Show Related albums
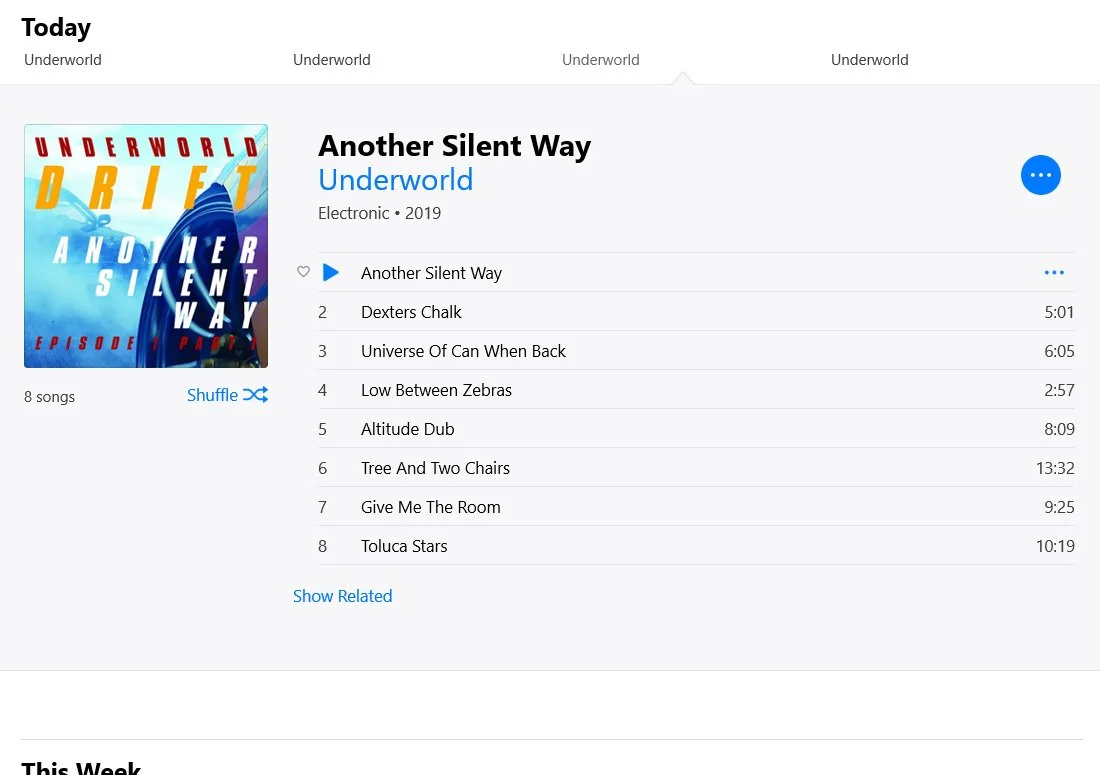 342,596
